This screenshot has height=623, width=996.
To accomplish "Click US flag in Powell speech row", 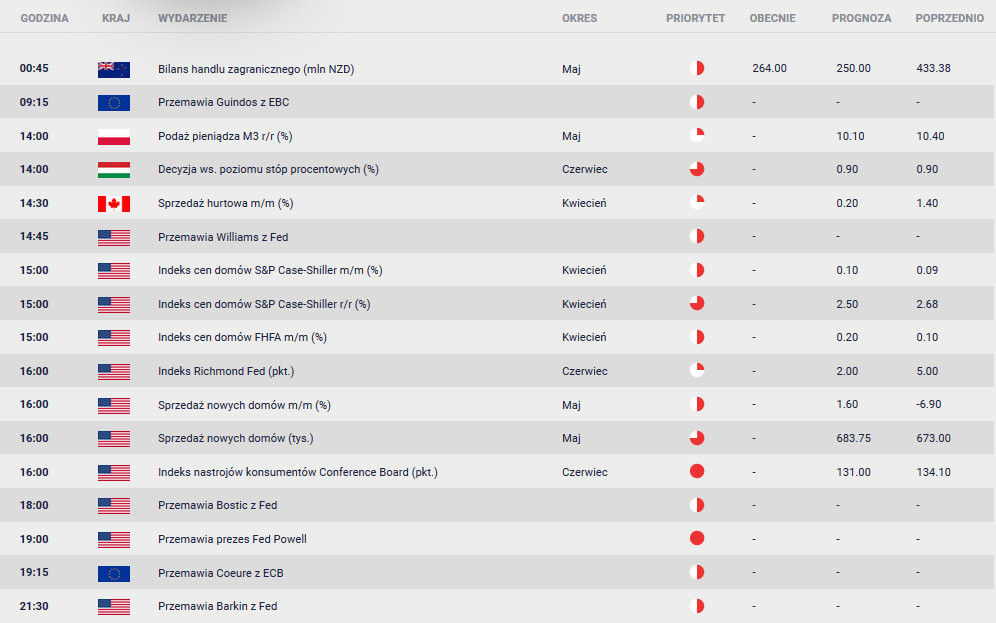I will pyautogui.click(x=114, y=540).
